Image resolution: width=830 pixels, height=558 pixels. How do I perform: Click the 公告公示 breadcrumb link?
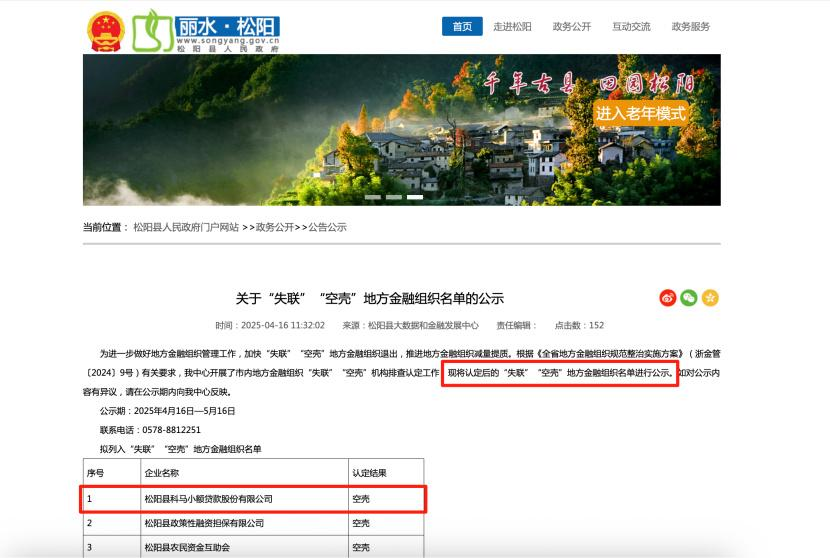click(327, 228)
